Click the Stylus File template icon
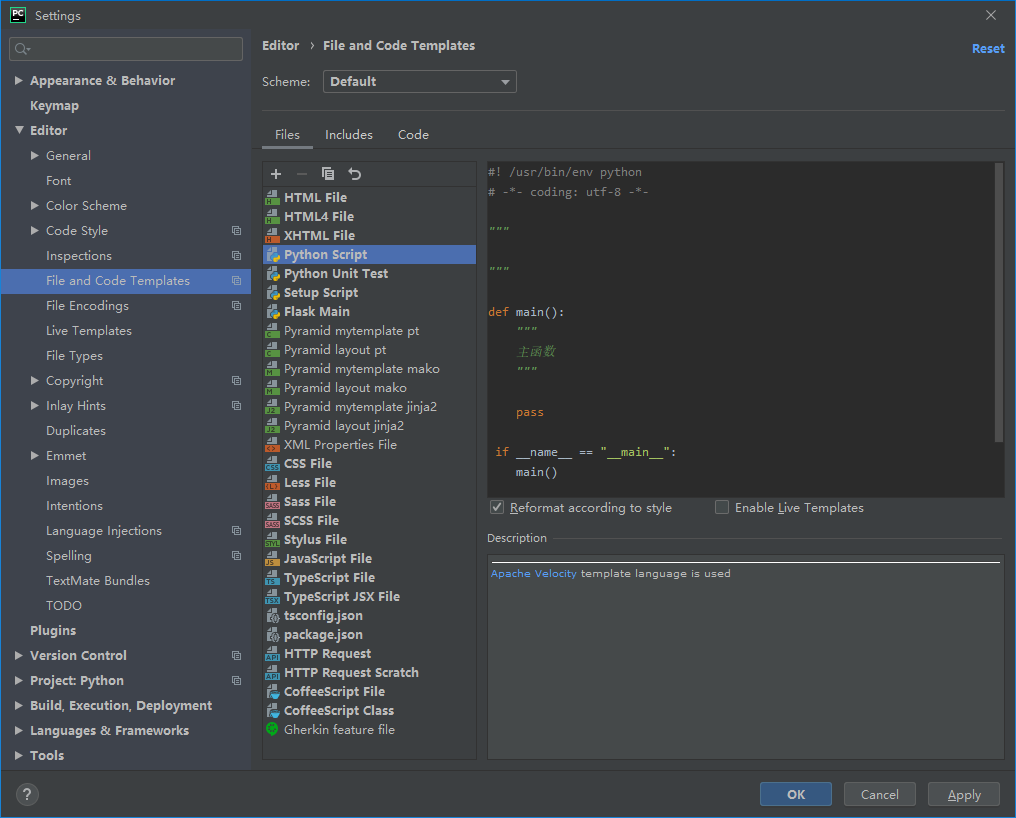Image resolution: width=1016 pixels, height=818 pixels. tap(272, 540)
